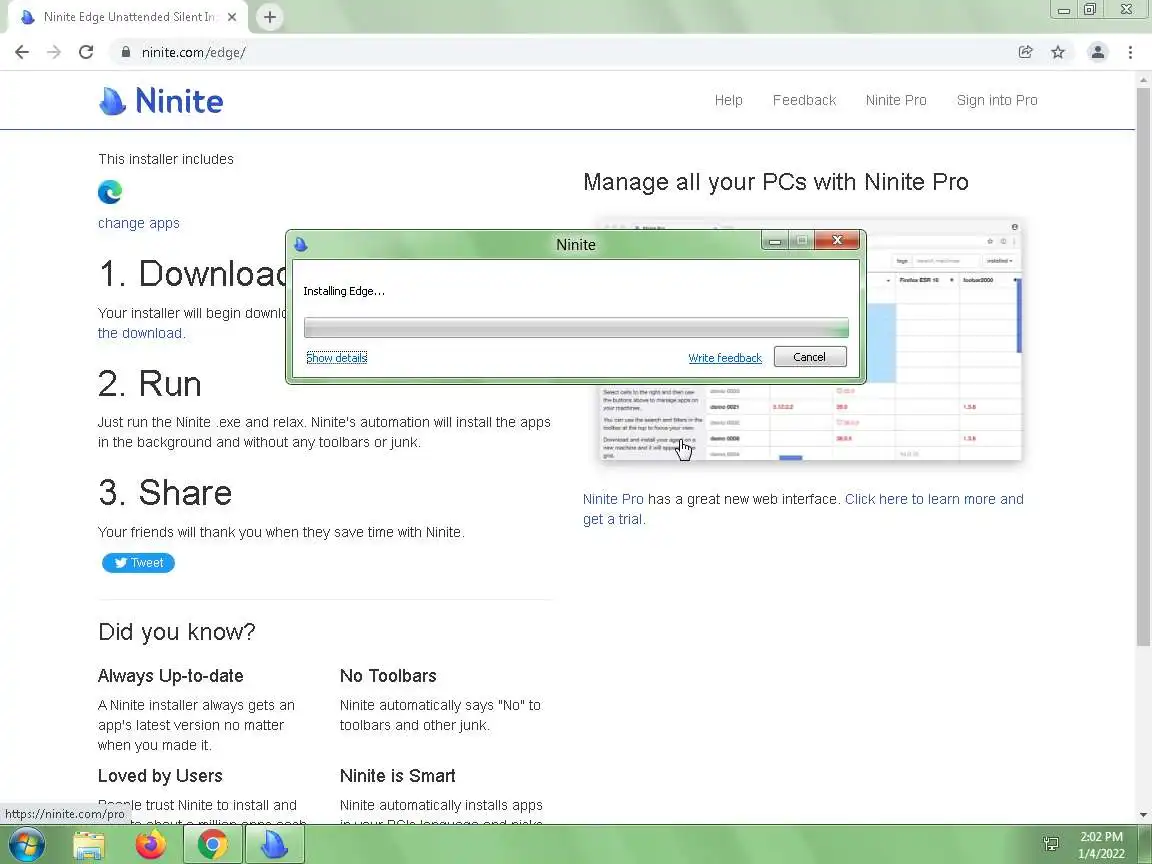Minimize the Ninite installer dialog

[x=774, y=240]
